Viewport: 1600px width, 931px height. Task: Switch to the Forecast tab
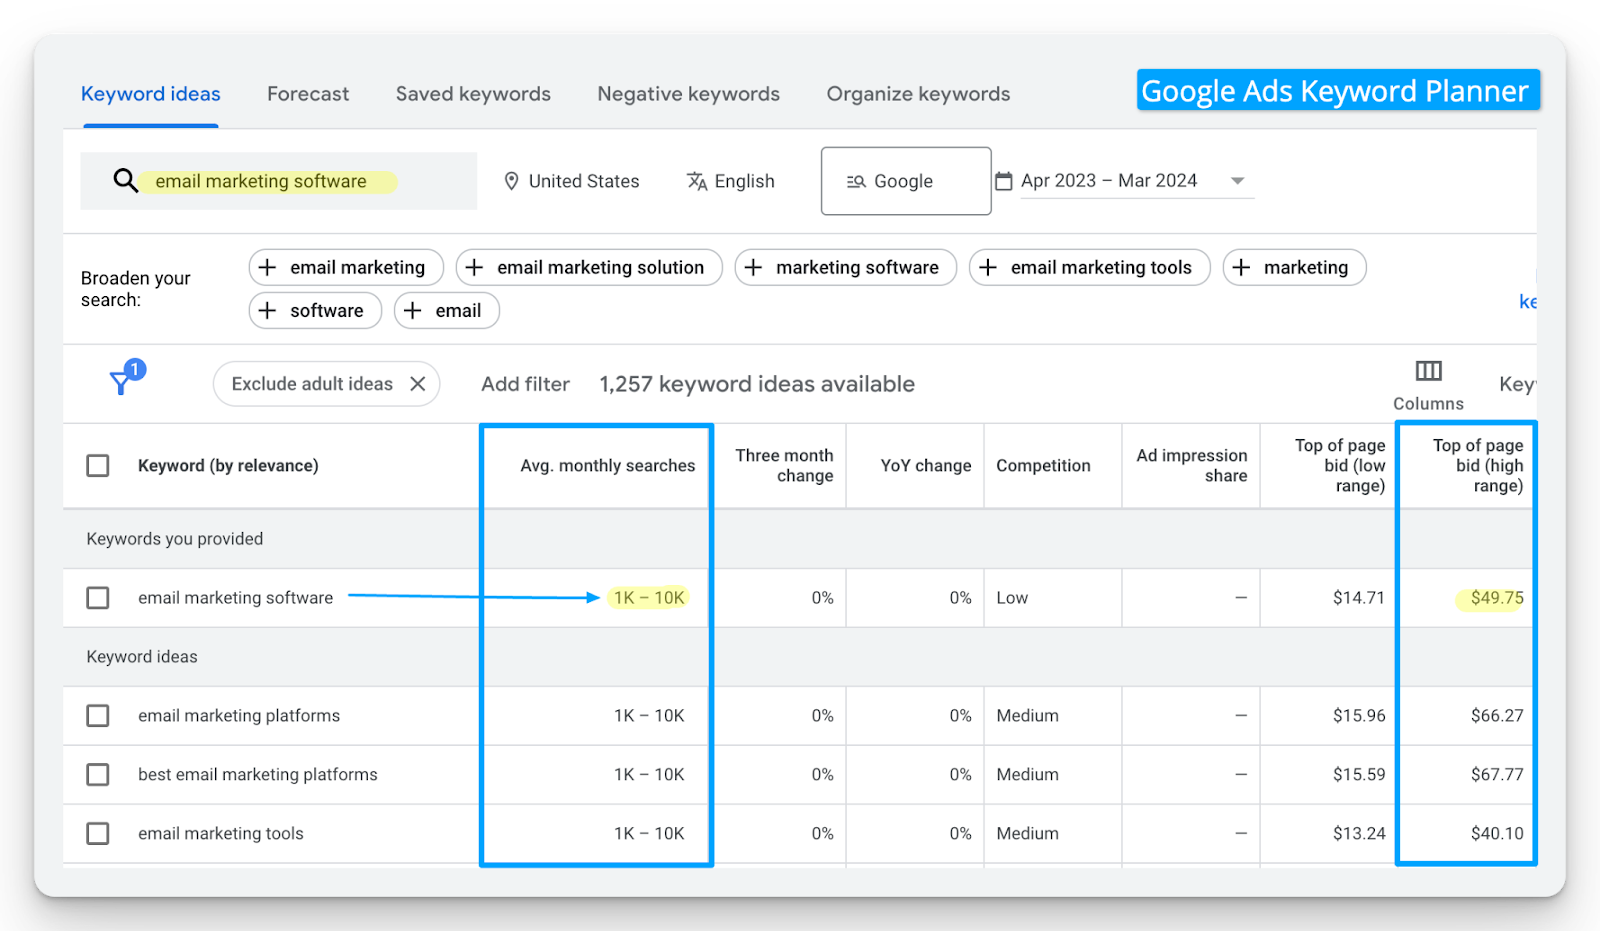(x=308, y=94)
